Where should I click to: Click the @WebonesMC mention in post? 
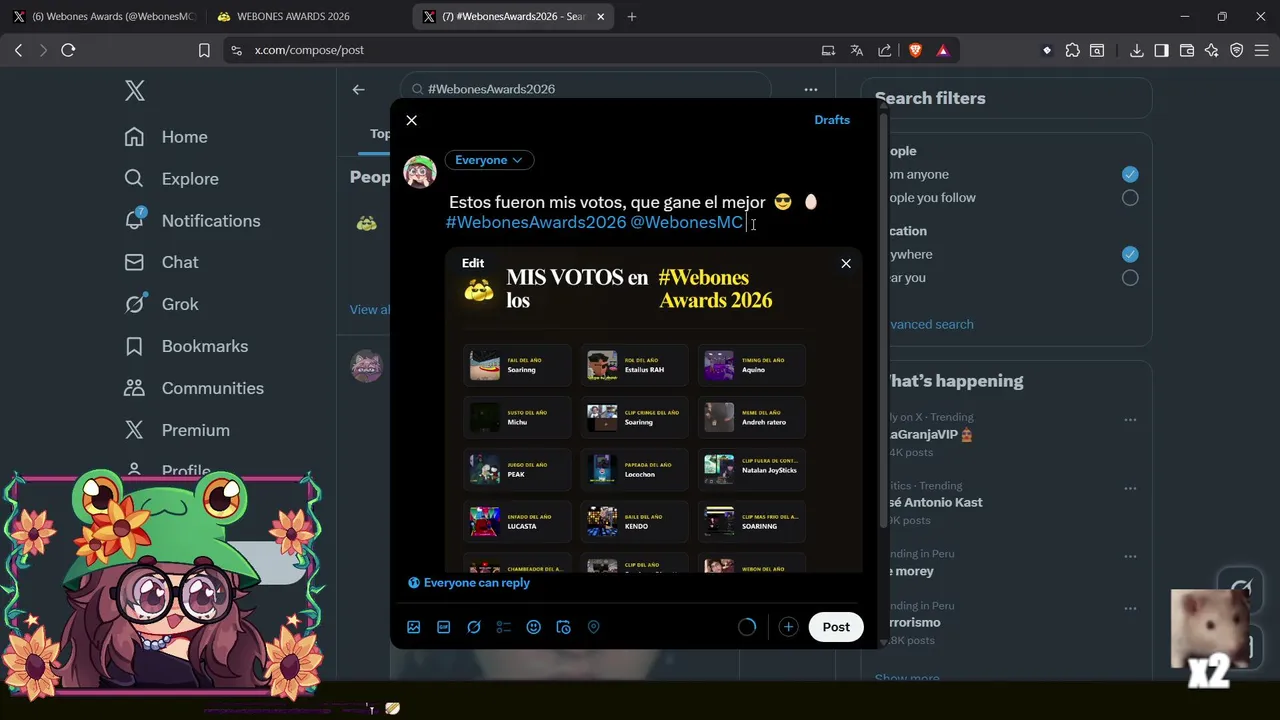[687, 222]
